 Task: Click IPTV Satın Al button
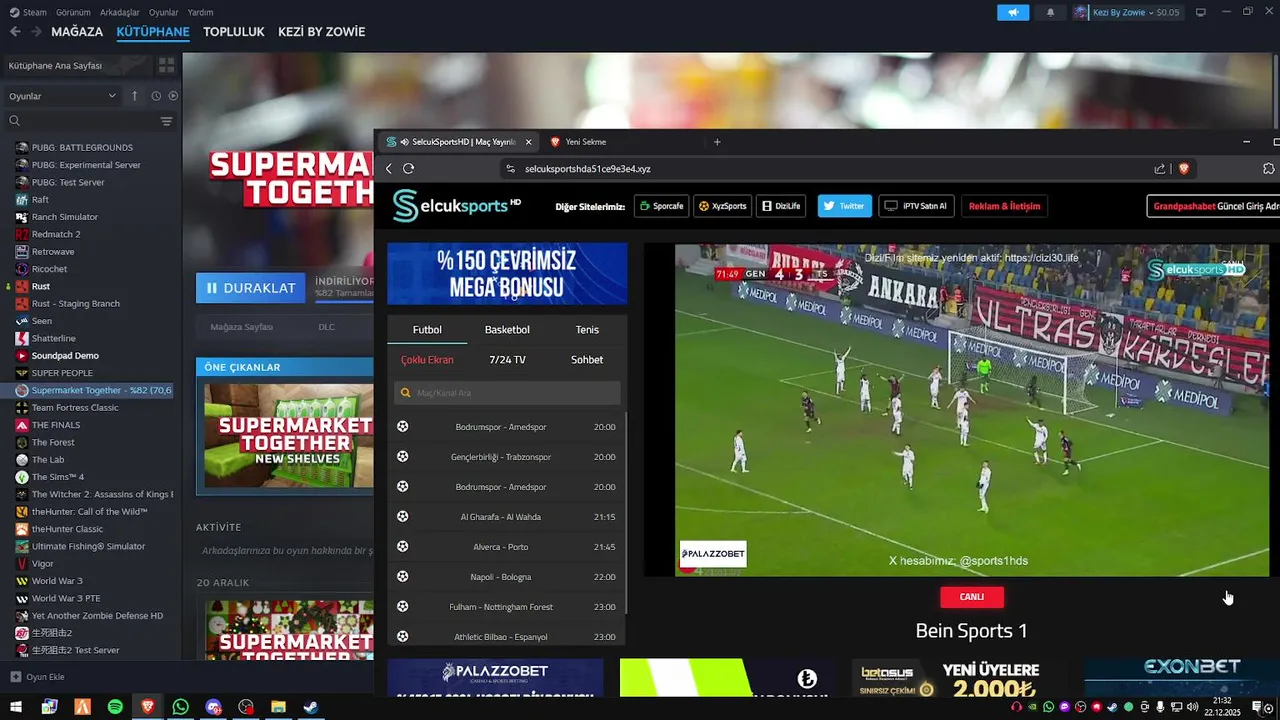pyautogui.click(x=915, y=206)
